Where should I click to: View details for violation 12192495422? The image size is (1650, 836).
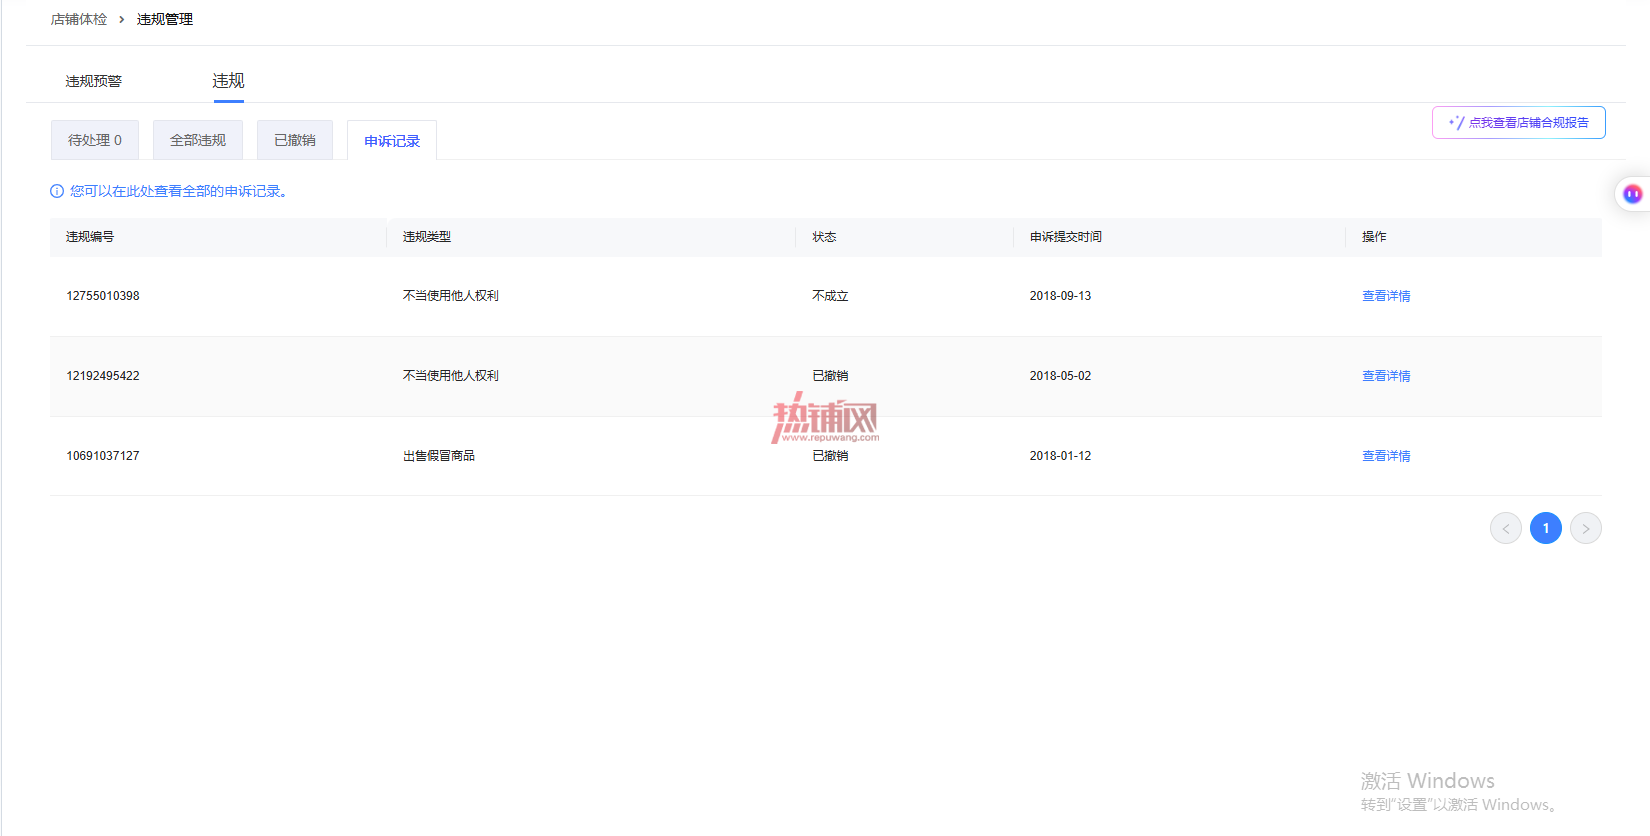[1386, 376]
